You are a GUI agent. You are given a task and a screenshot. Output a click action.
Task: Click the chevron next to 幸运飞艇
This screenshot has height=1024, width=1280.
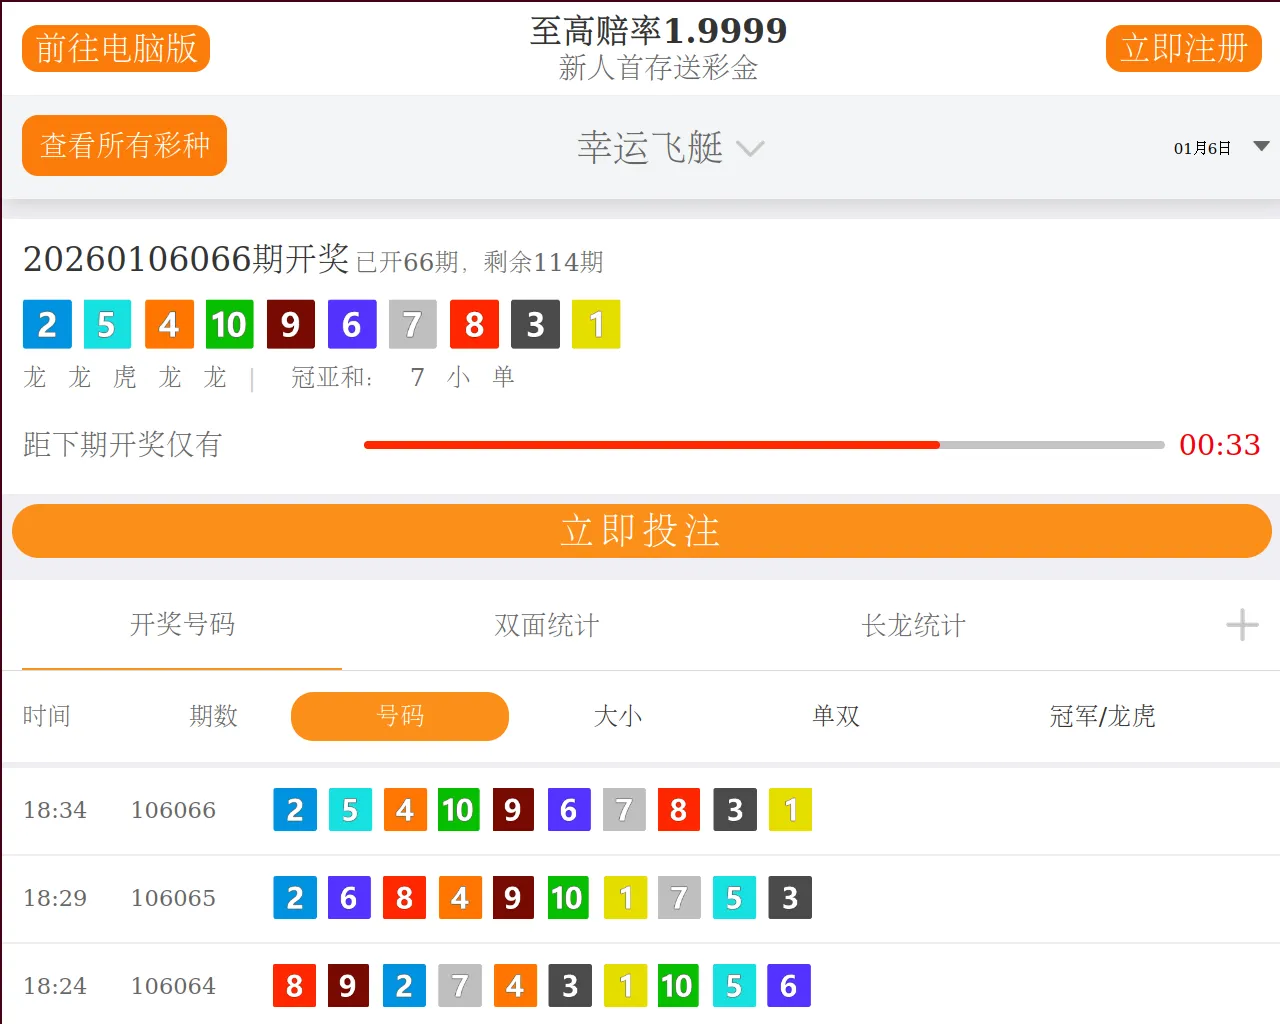click(x=750, y=149)
